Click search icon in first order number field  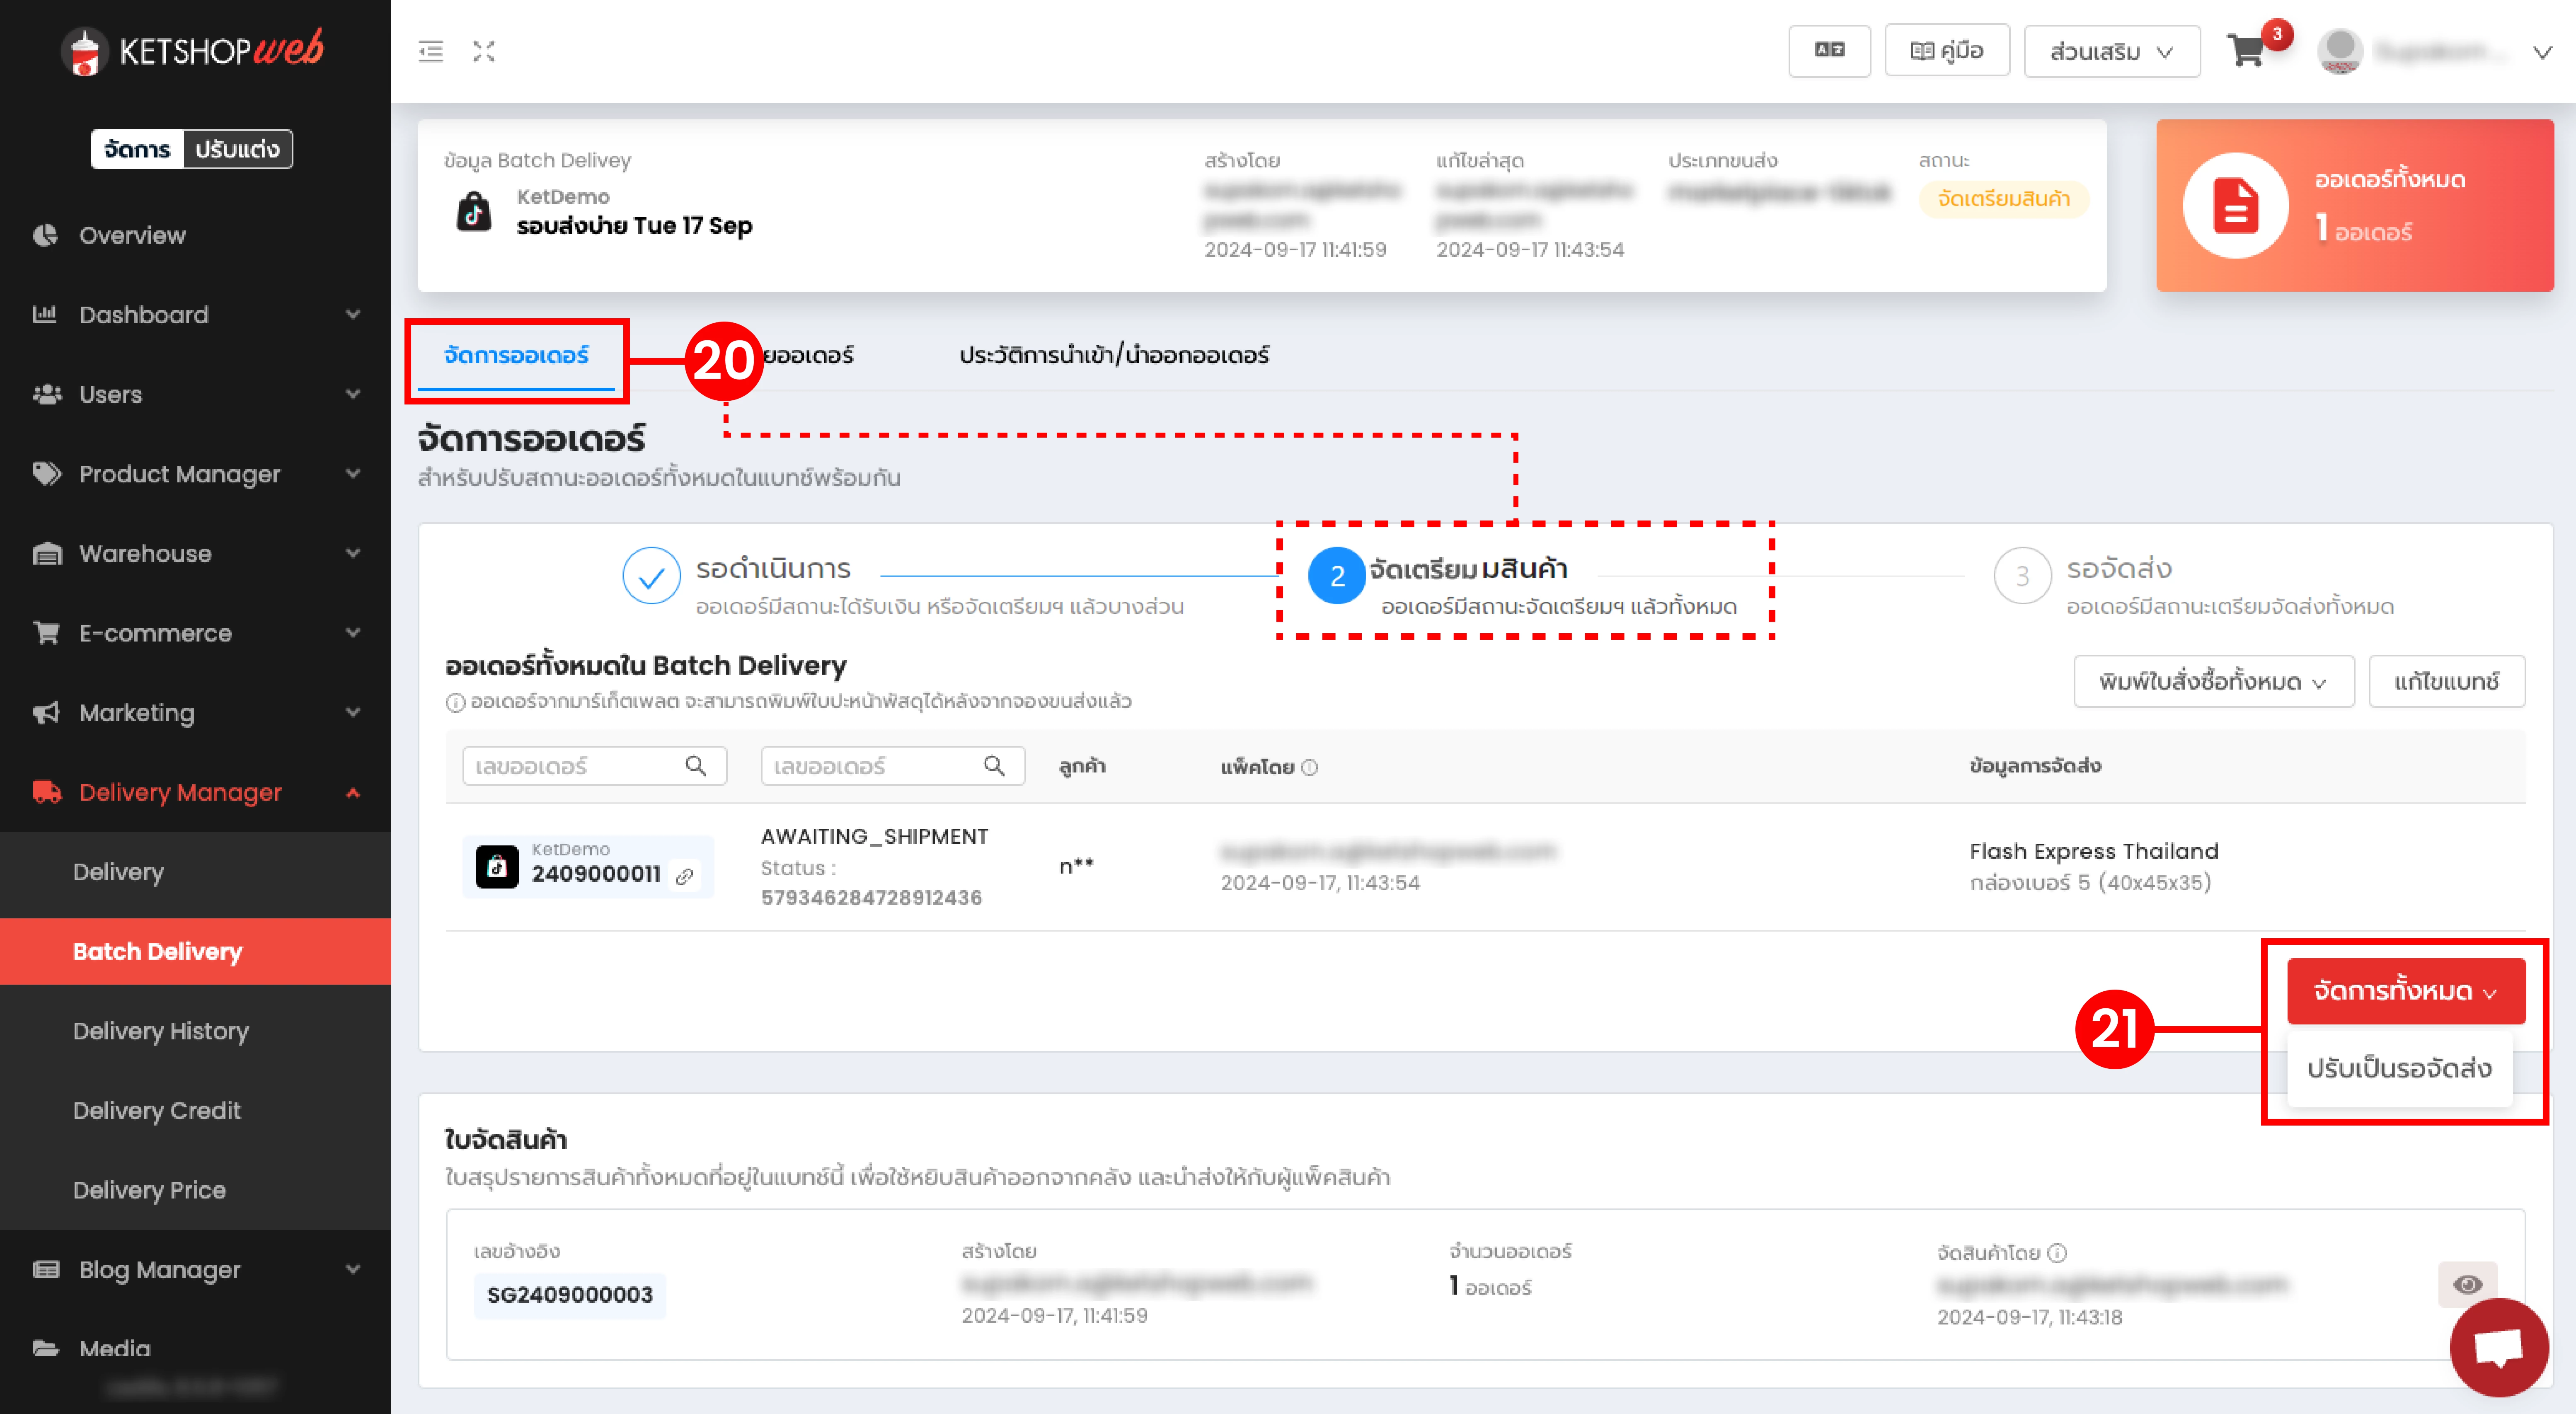(x=696, y=766)
